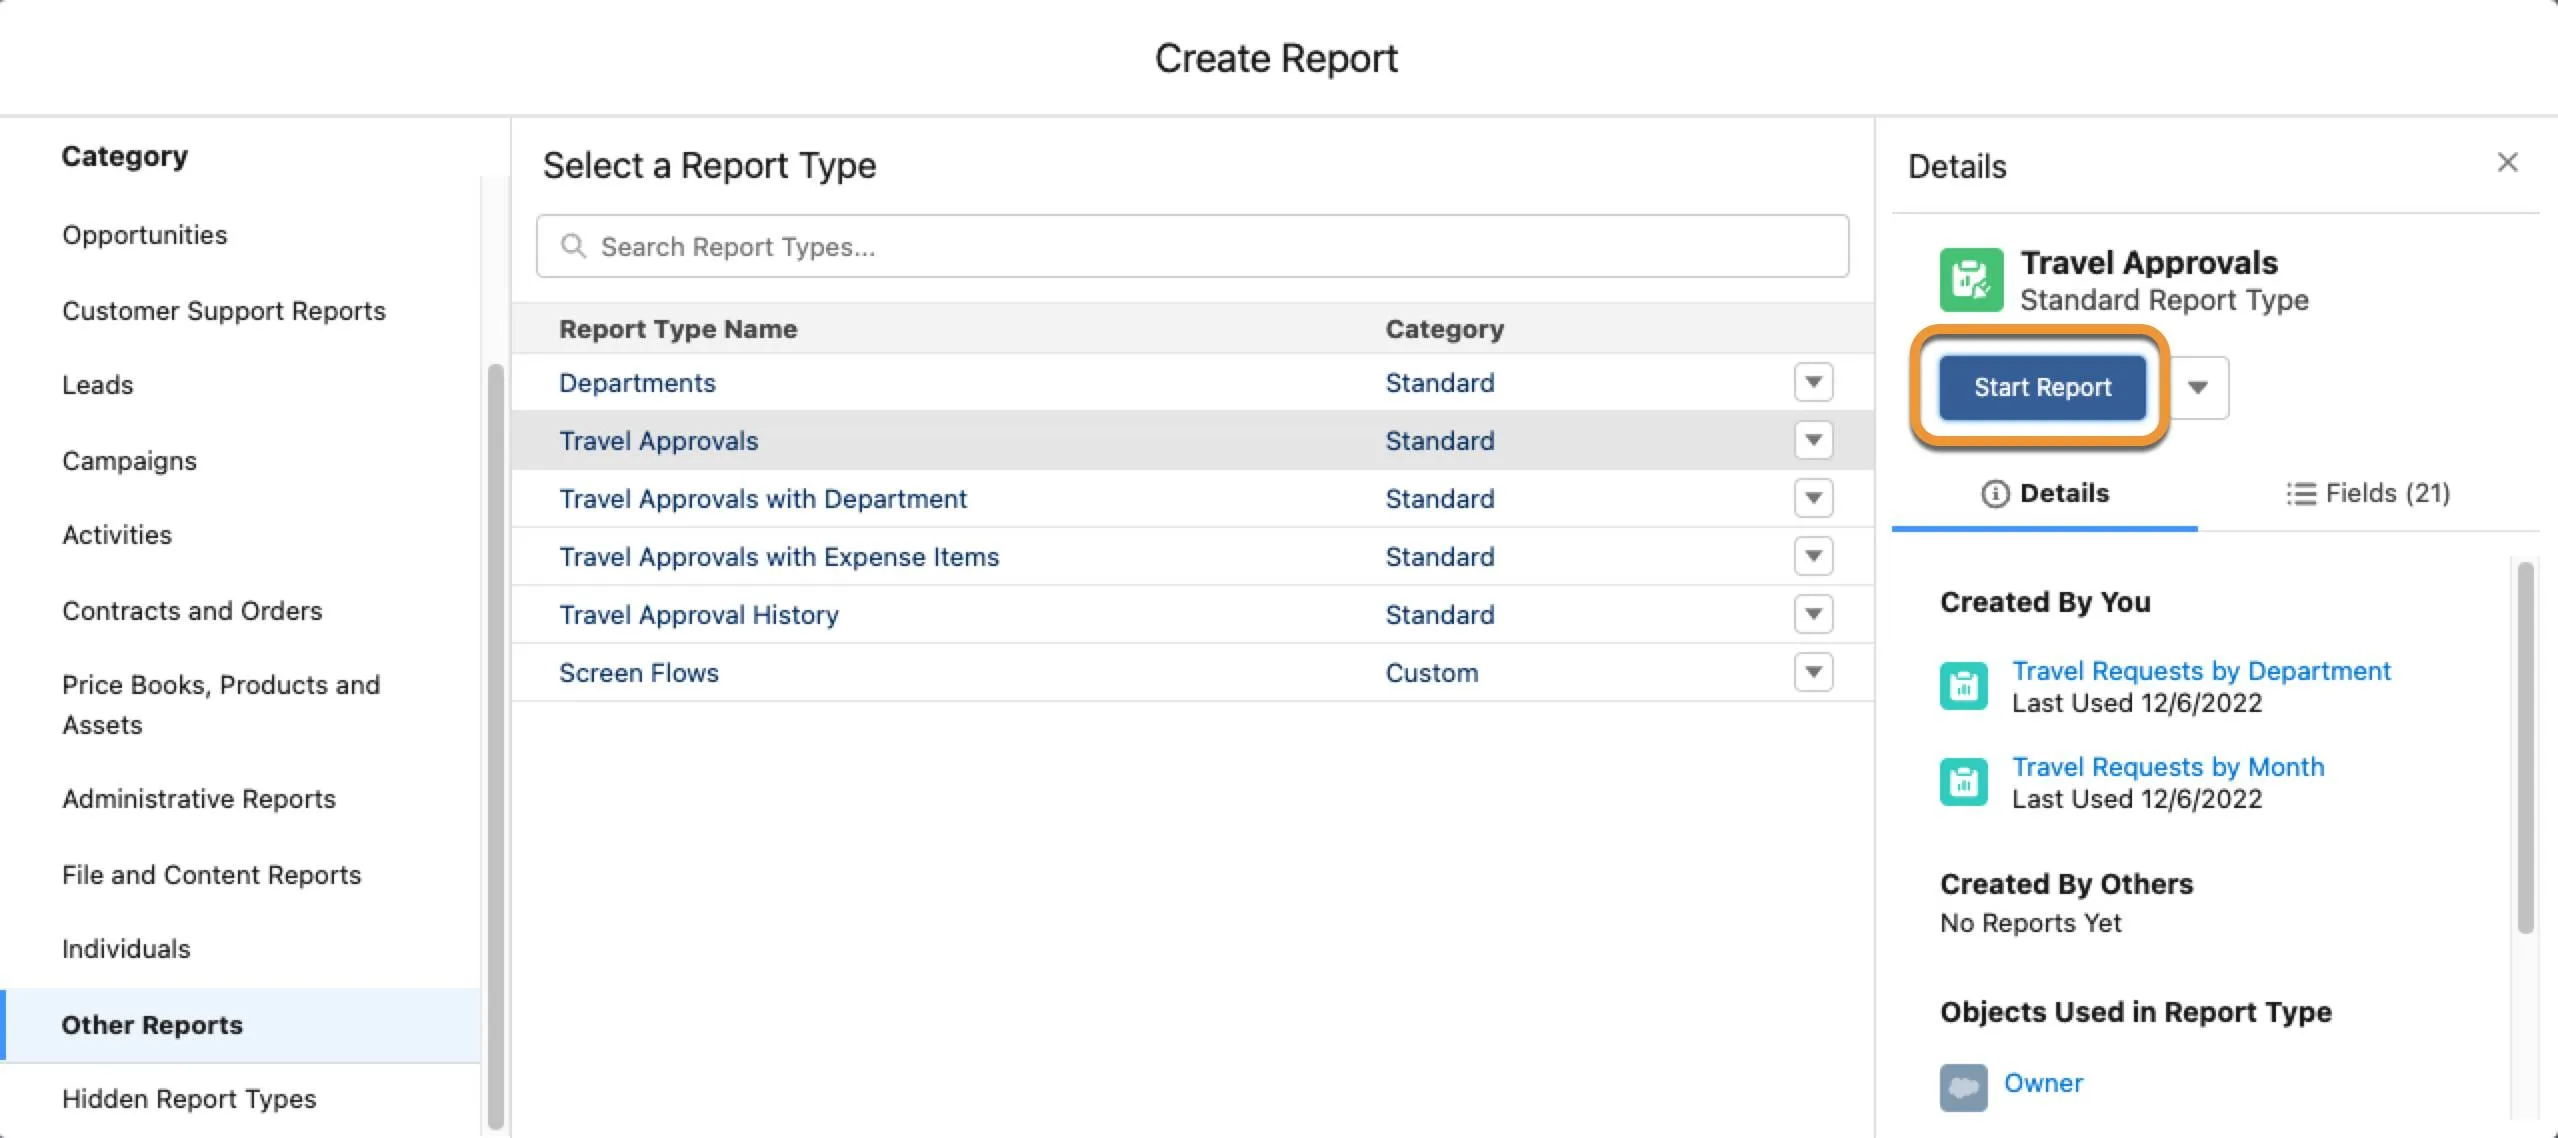The height and width of the screenshot is (1138, 2558).
Task: Click the Travel Approvals report type icon
Action: point(1971,277)
